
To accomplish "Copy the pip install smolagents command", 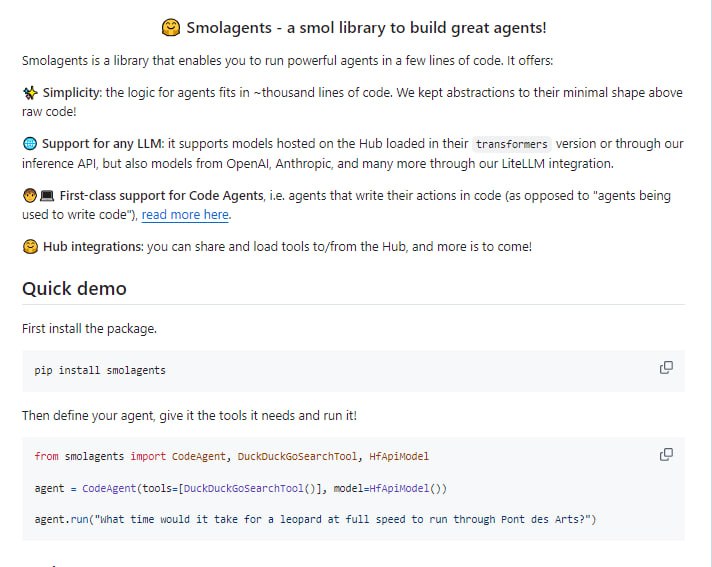I will [x=666, y=368].
